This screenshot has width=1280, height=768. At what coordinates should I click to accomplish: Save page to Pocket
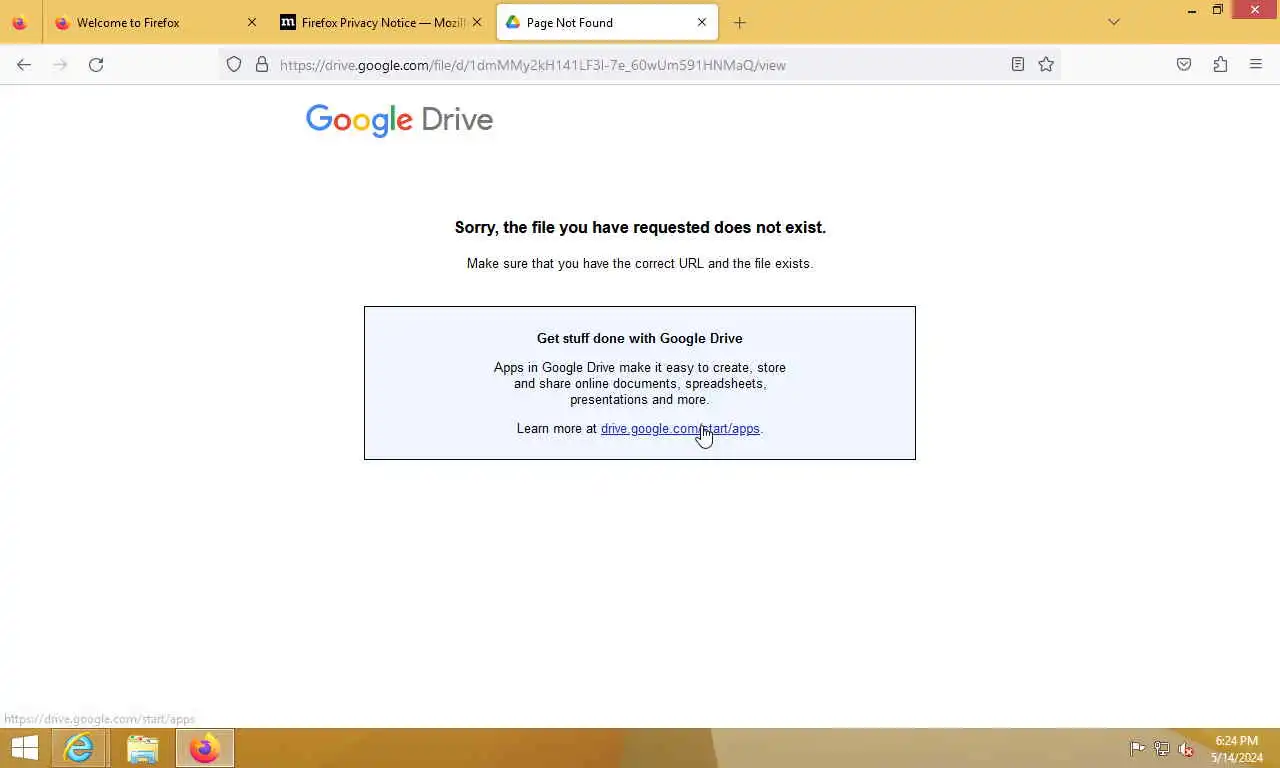click(x=1184, y=65)
